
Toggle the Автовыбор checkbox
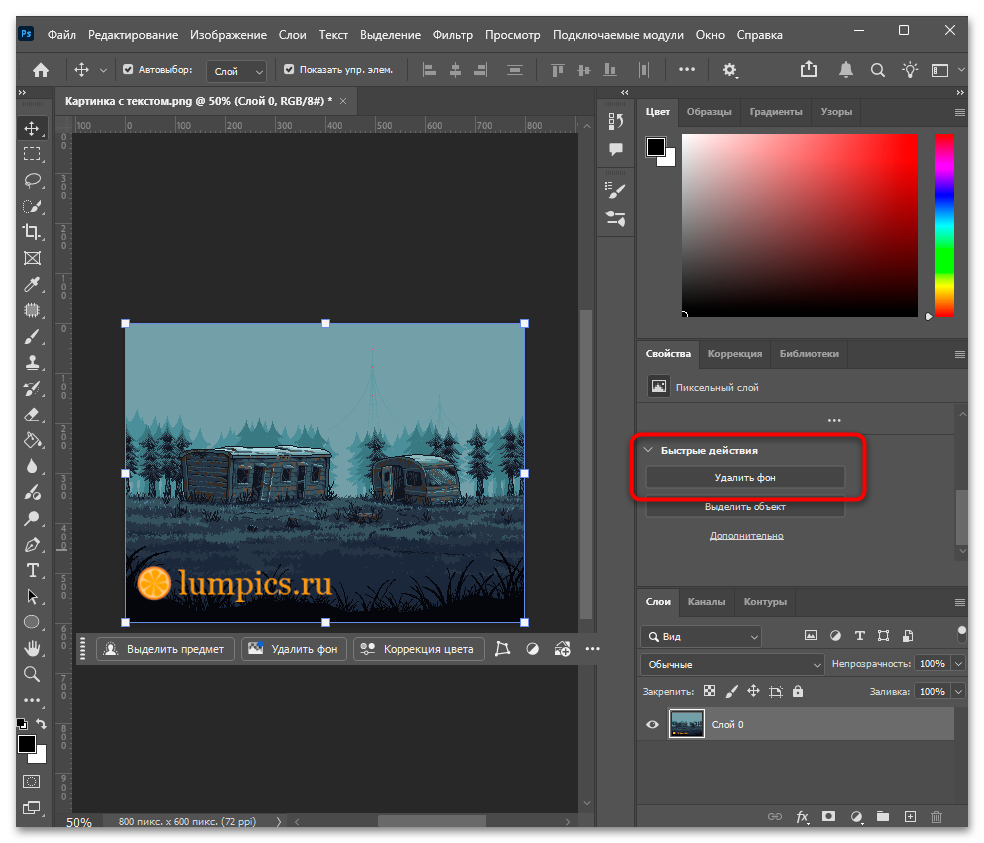point(128,70)
